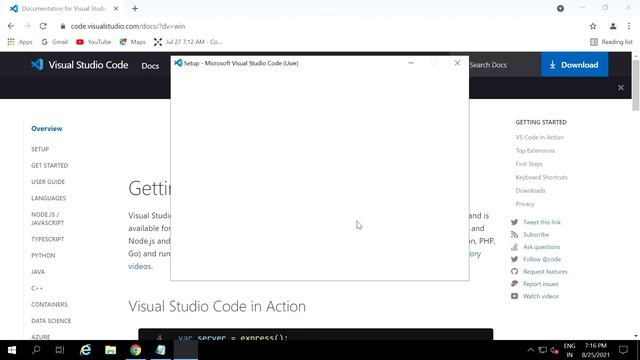Image resolution: width=640 pixels, height=360 pixels.
Task: Open the Reading list
Action: pos(611,42)
